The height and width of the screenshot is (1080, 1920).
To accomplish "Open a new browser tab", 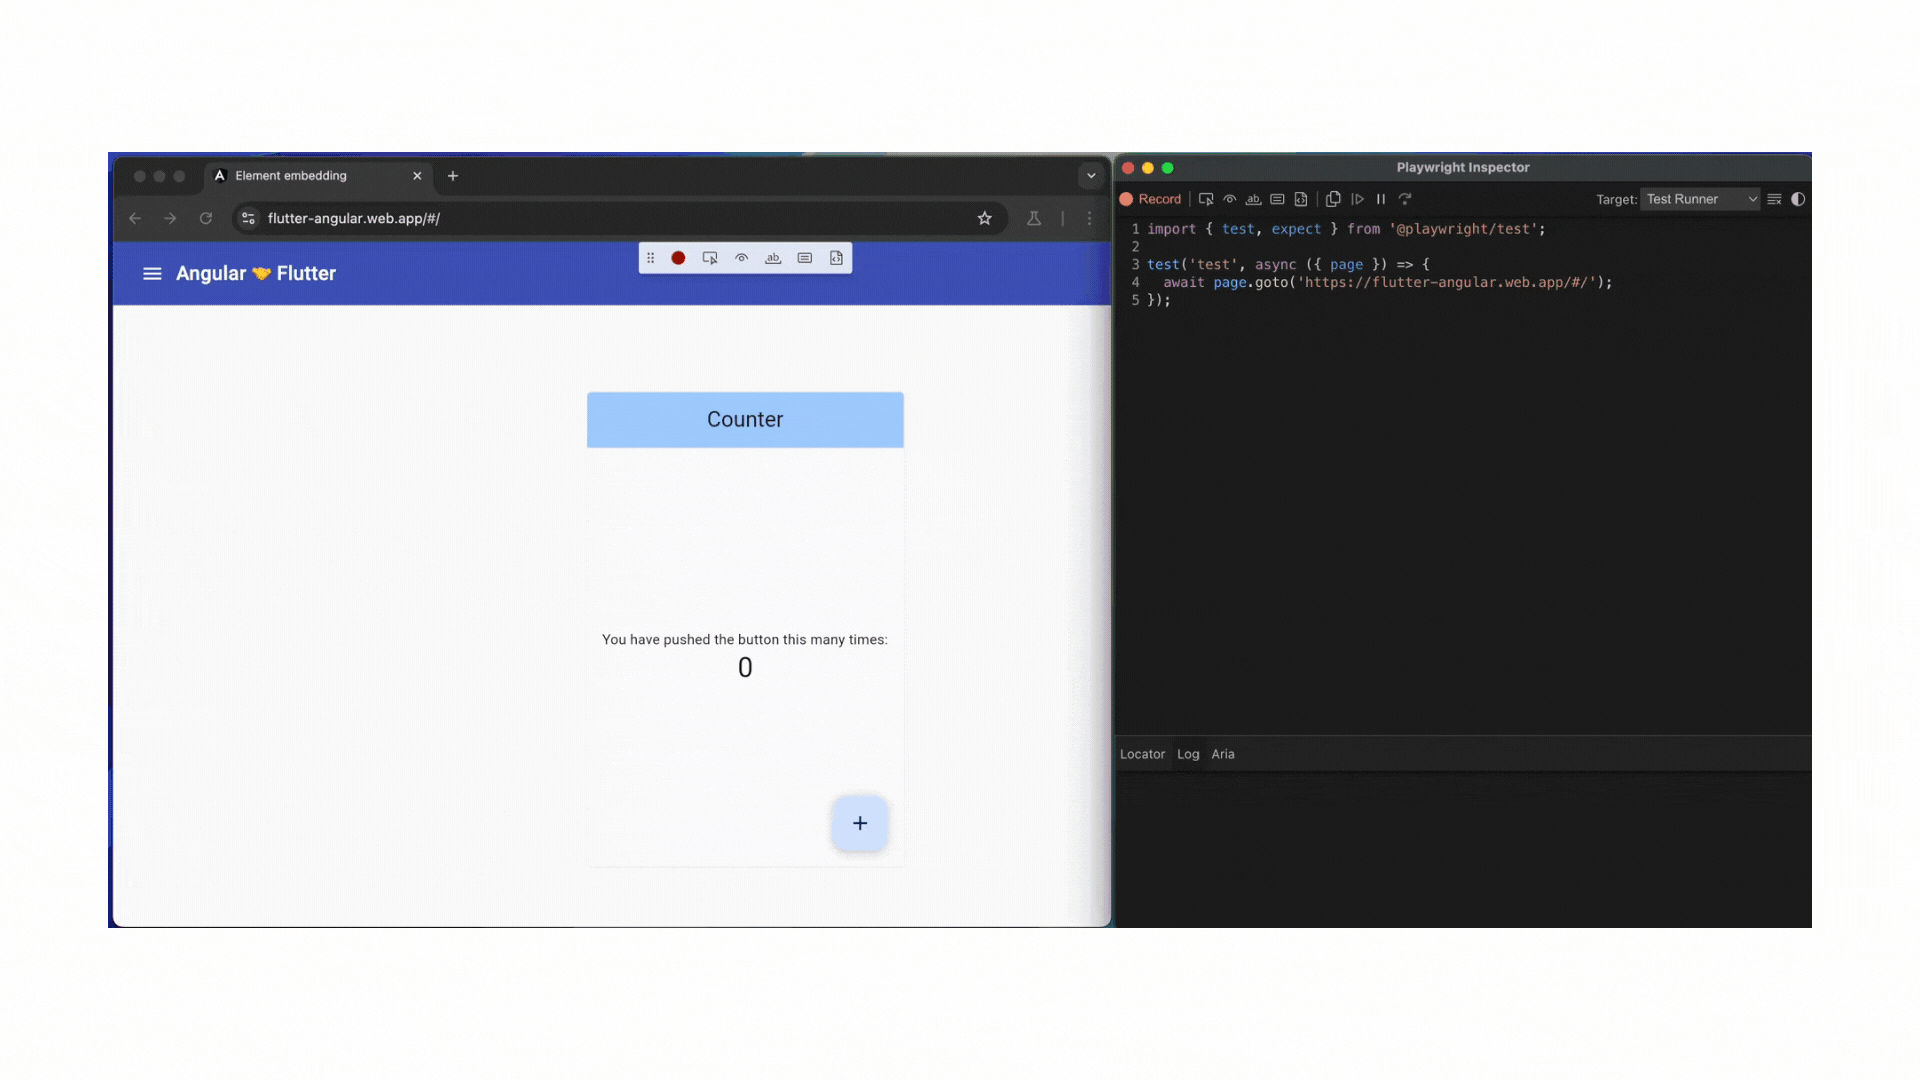I will [452, 175].
